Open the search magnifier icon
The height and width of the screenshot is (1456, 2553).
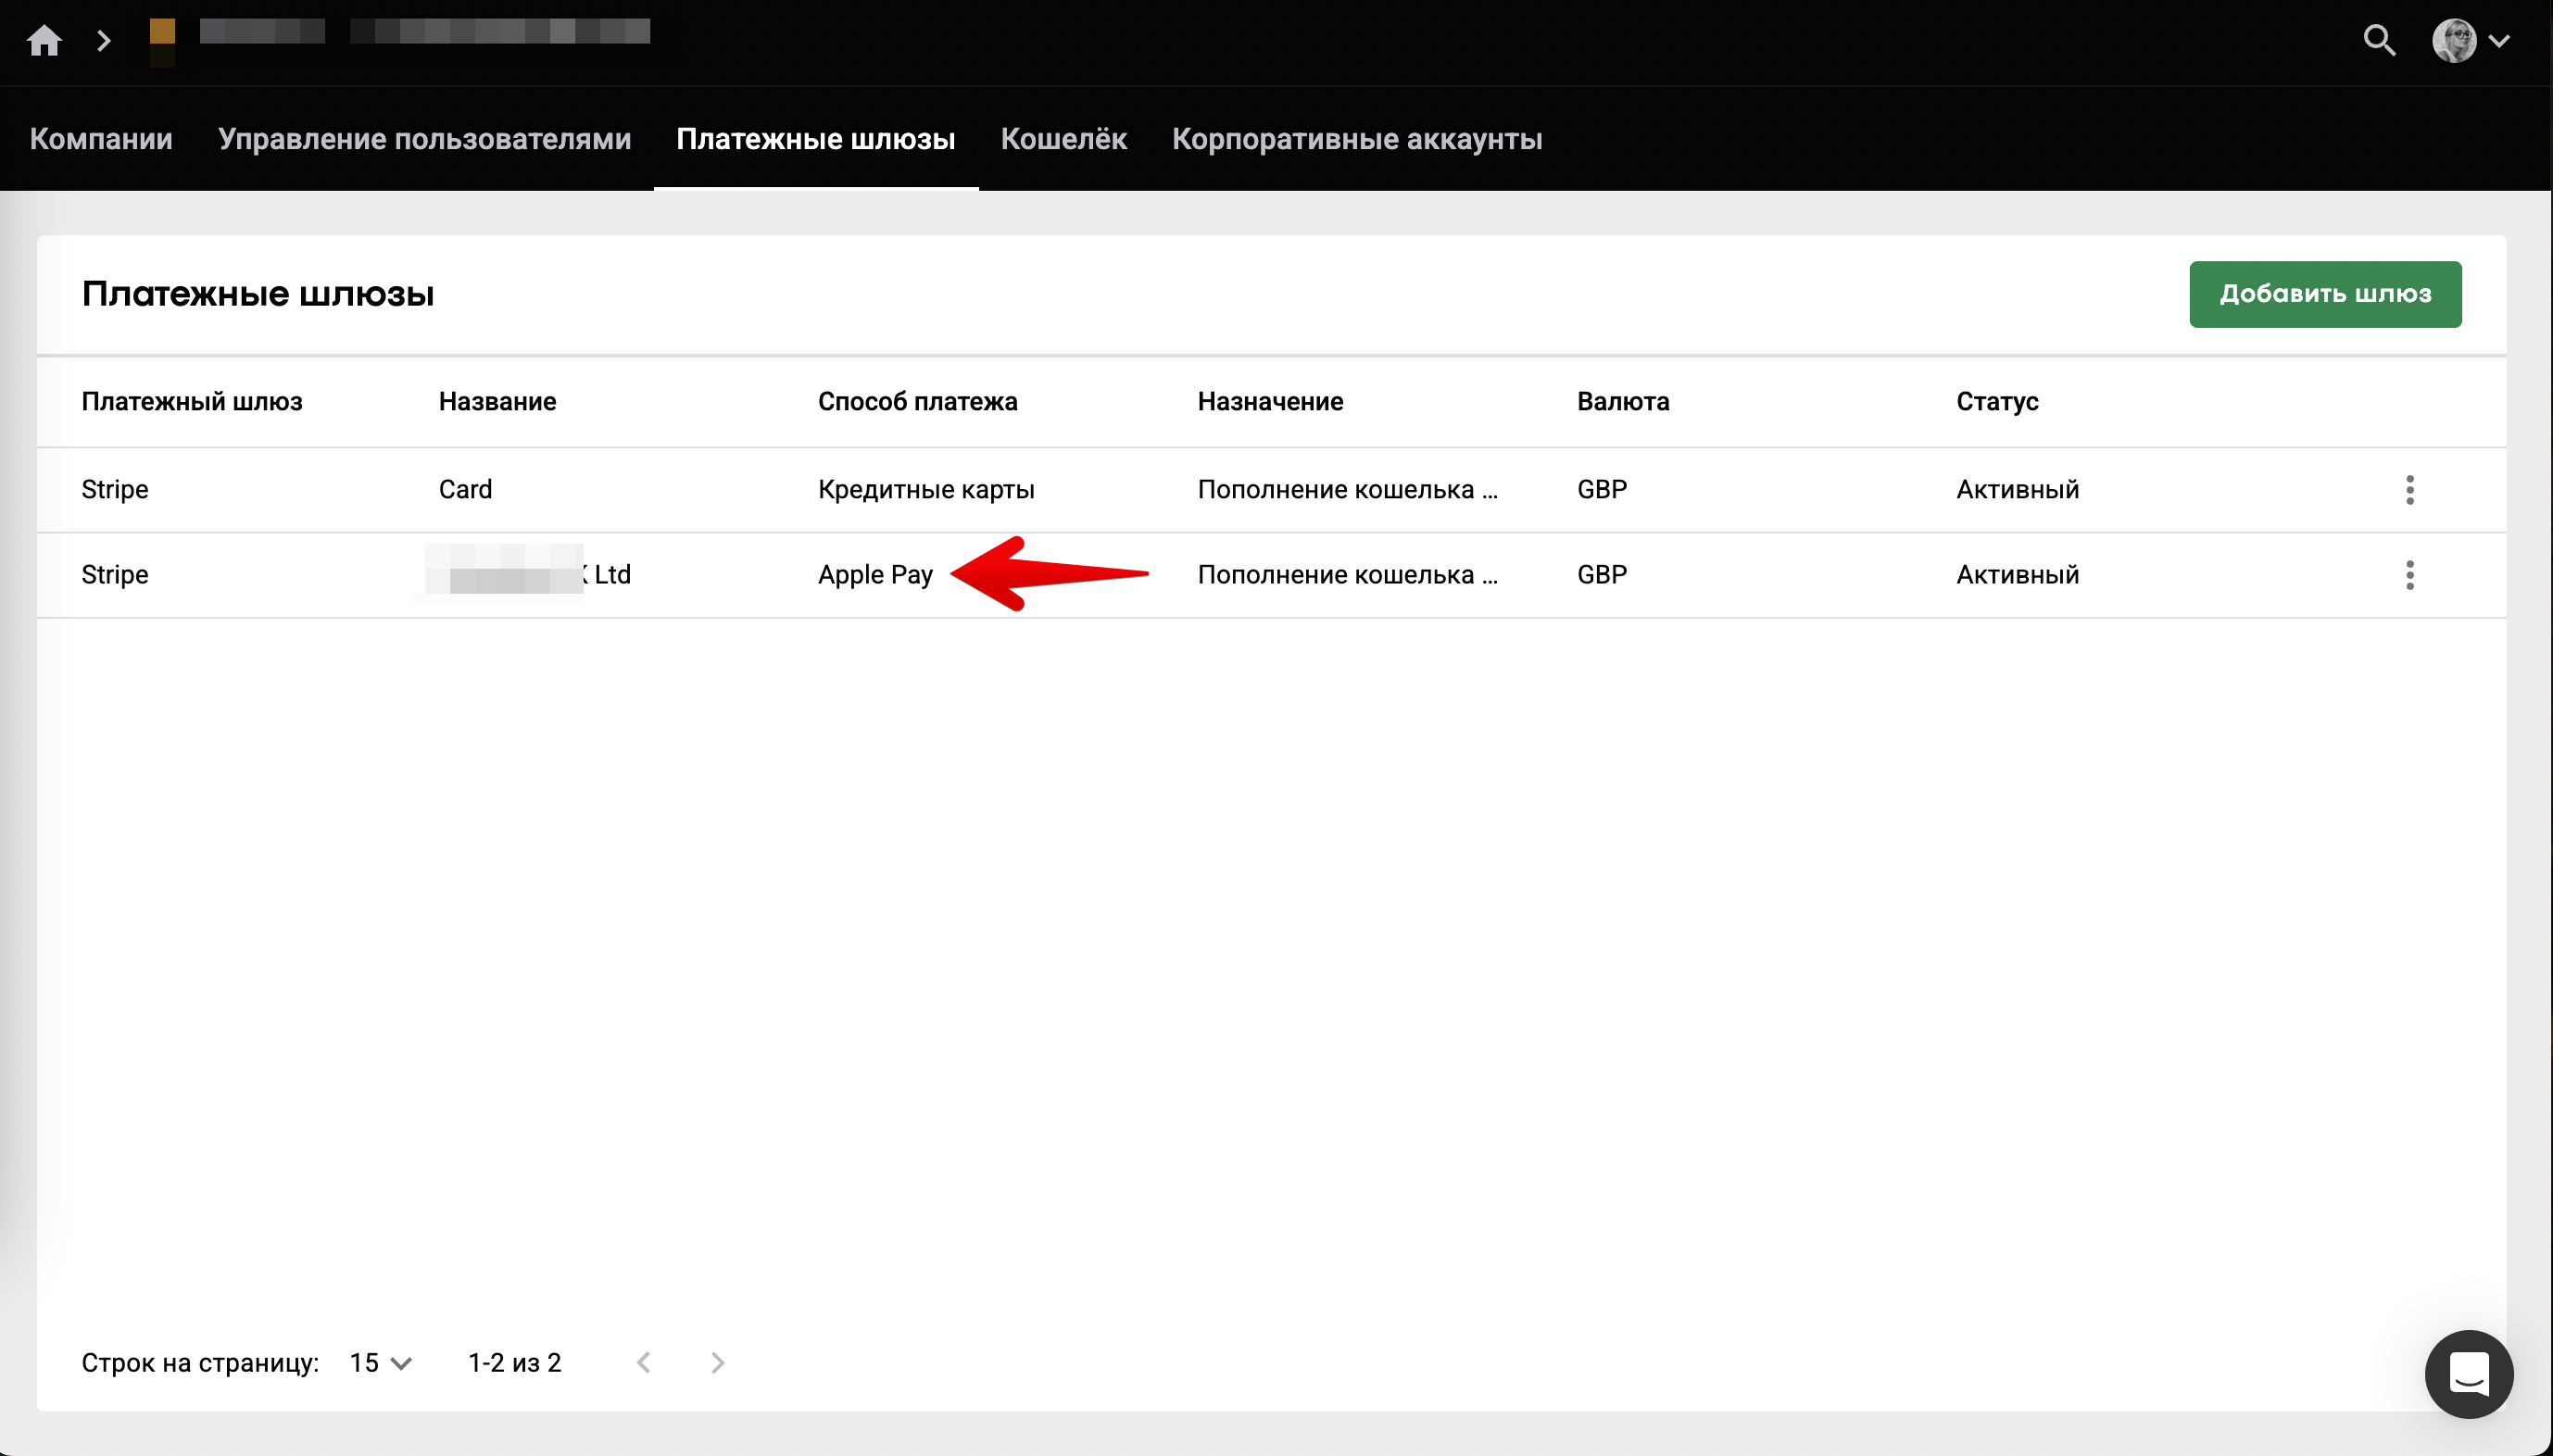click(x=2378, y=41)
